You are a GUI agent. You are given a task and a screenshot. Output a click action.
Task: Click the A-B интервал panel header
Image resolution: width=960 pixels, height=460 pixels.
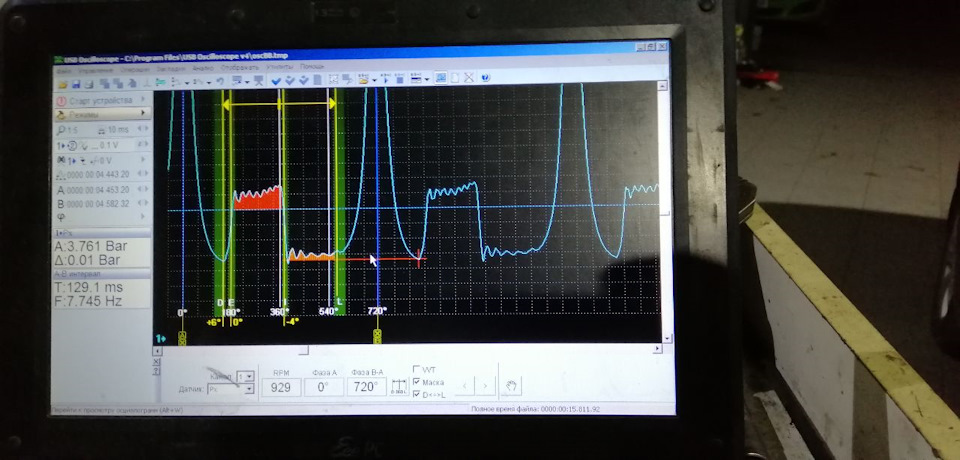102,274
